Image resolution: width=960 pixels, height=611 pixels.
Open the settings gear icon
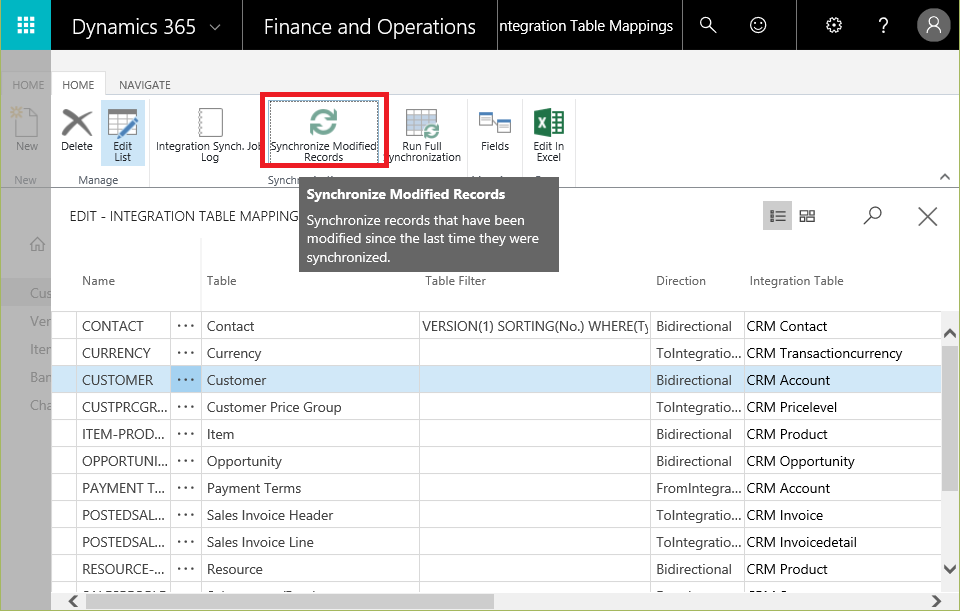834,25
